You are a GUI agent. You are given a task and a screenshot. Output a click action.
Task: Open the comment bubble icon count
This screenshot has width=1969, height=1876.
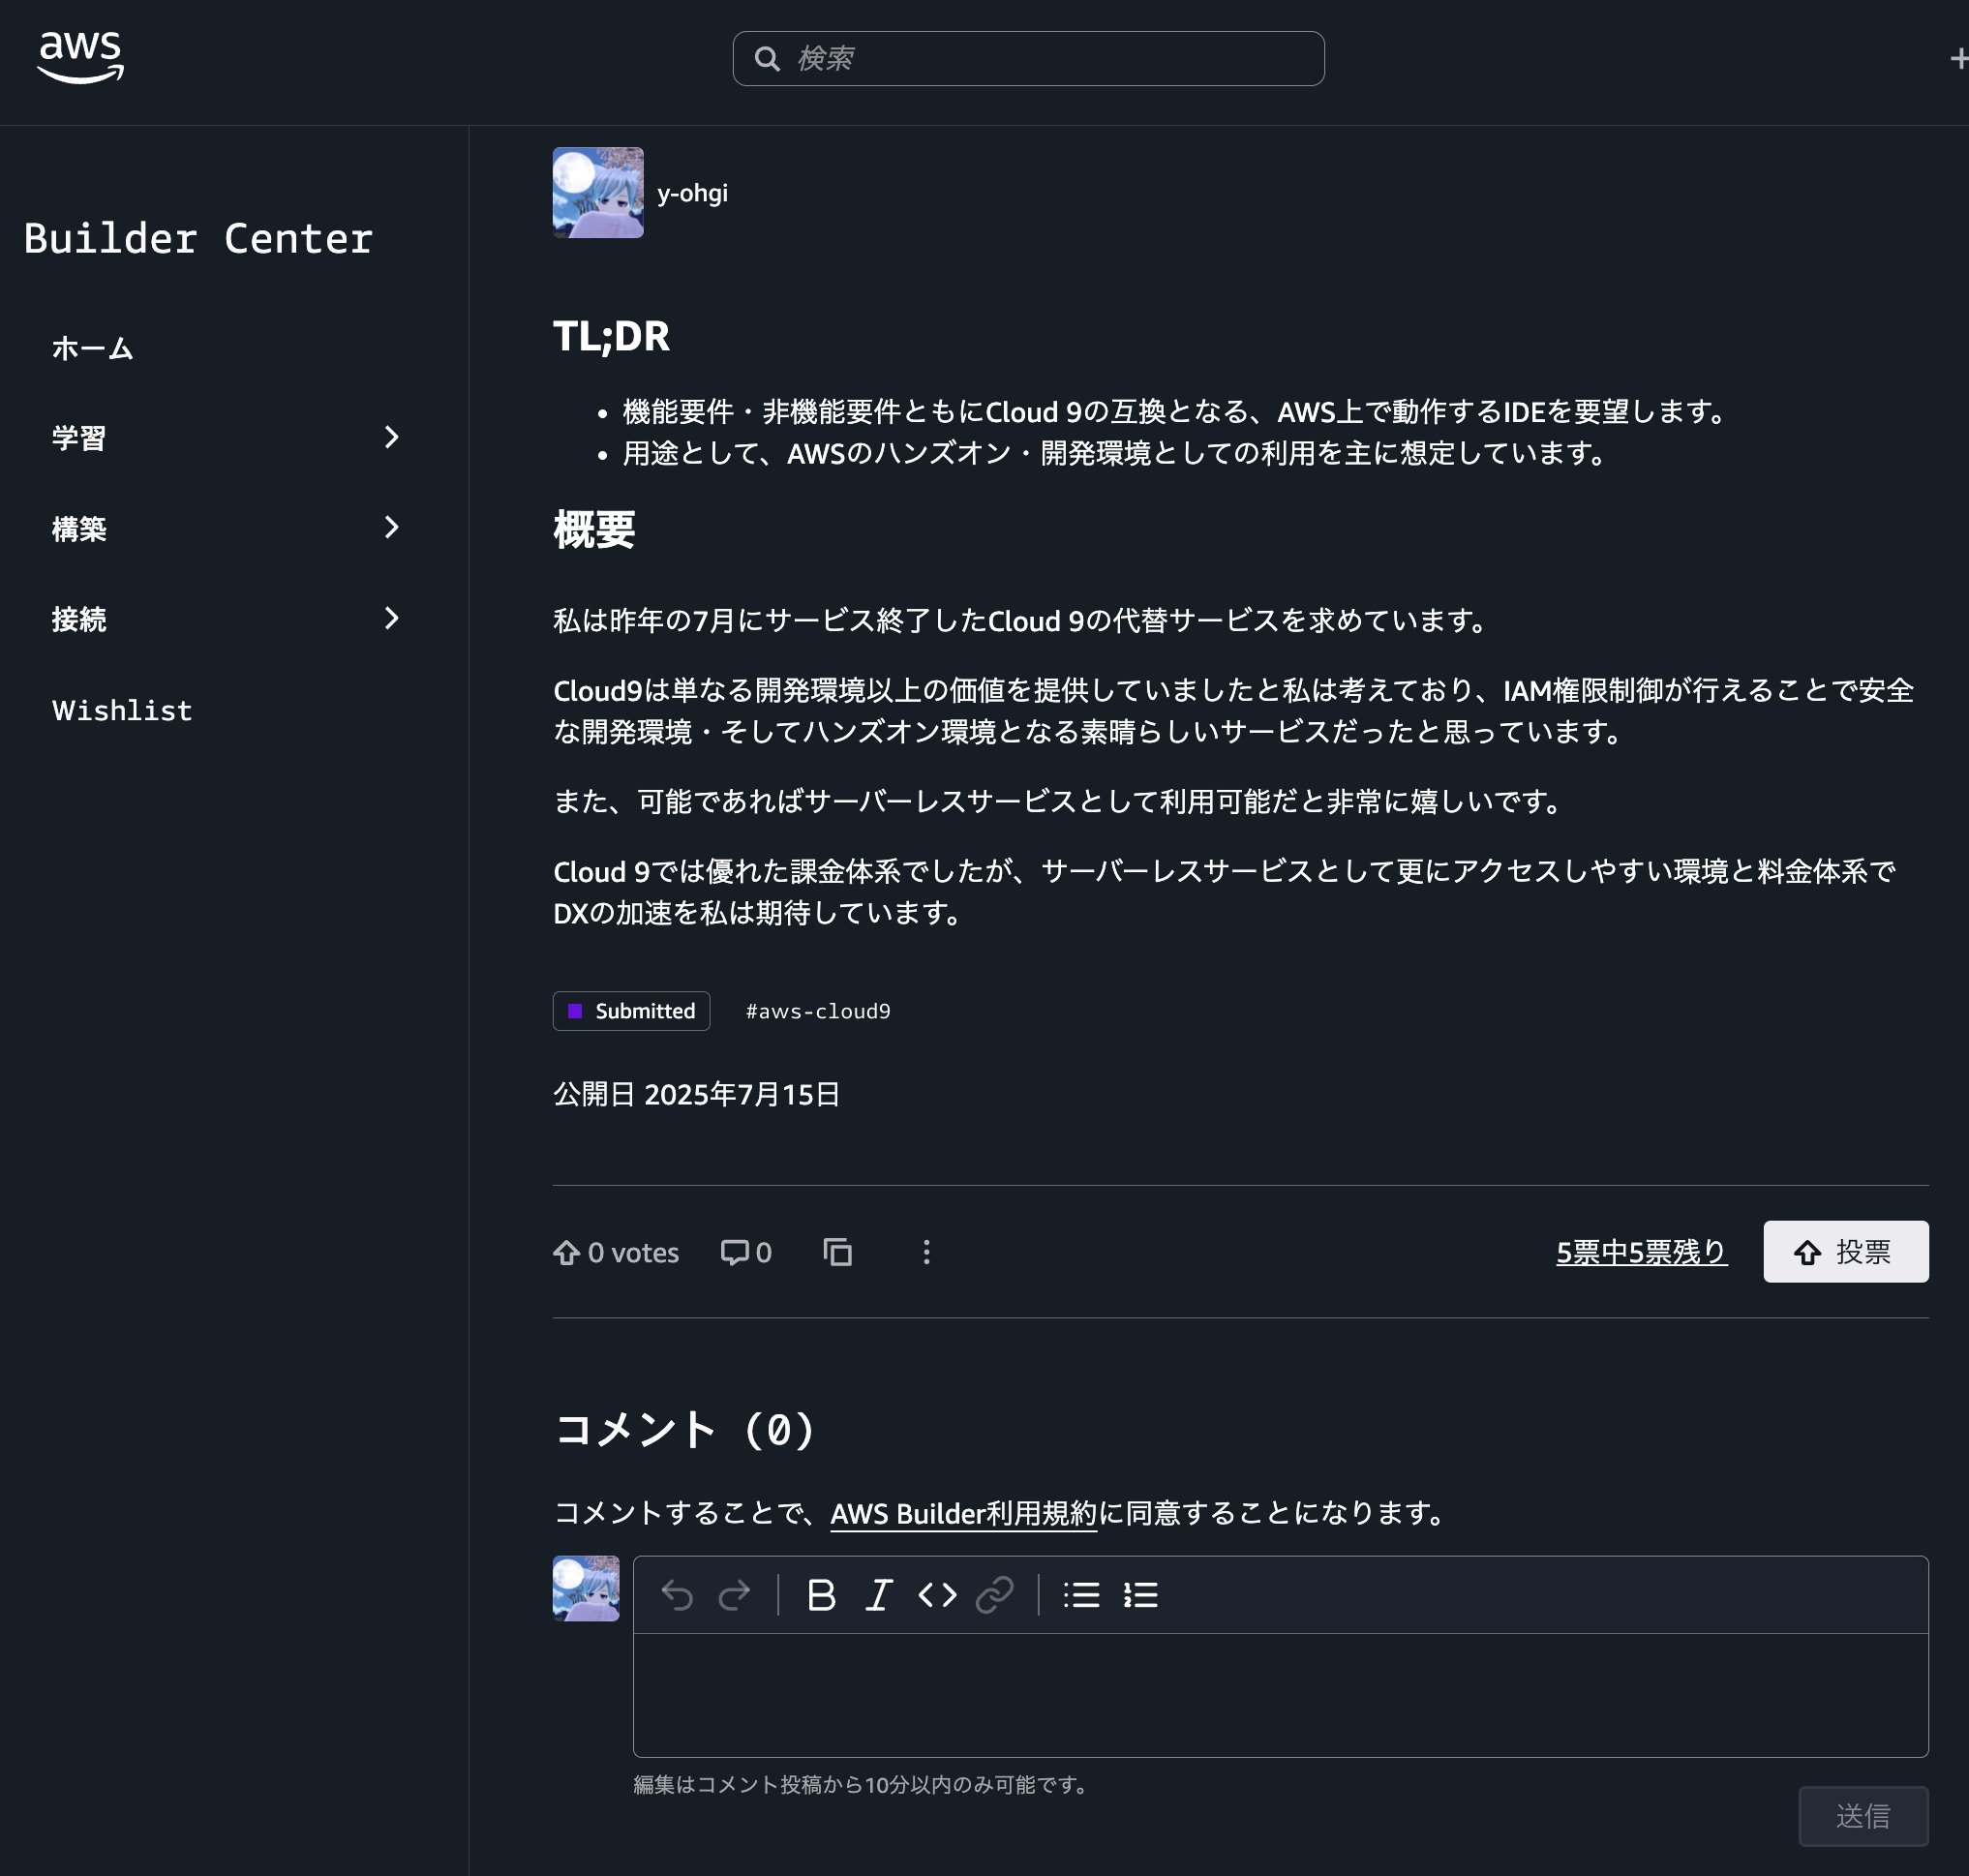click(746, 1252)
